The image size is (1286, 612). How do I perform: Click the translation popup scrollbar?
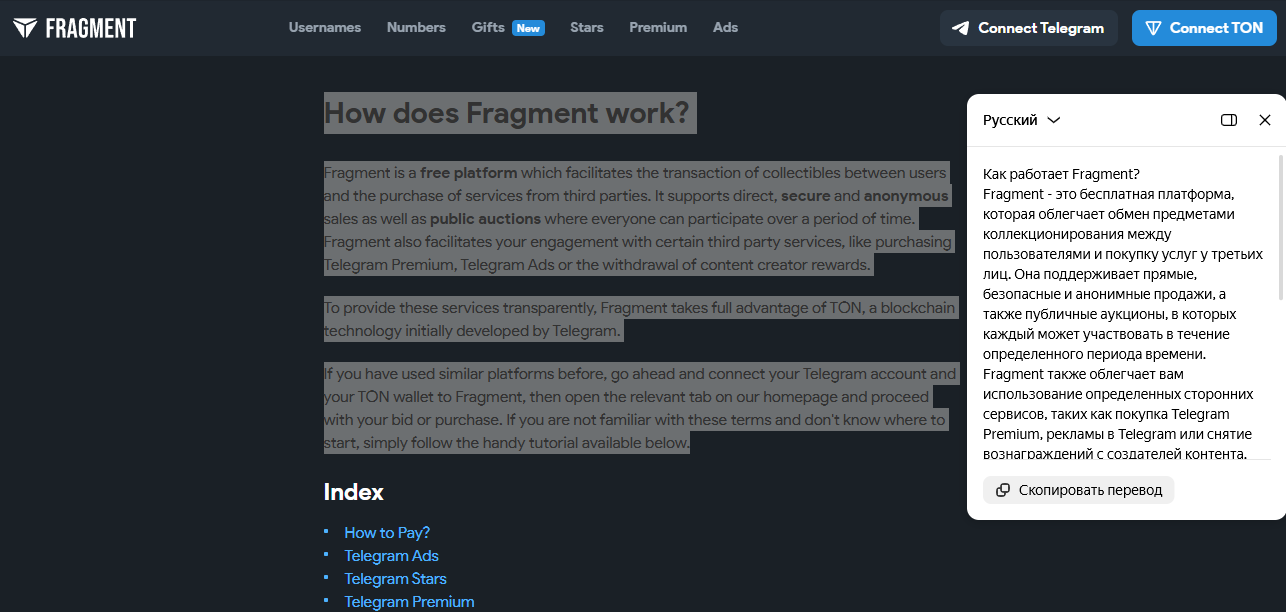(x=1281, y=227)
